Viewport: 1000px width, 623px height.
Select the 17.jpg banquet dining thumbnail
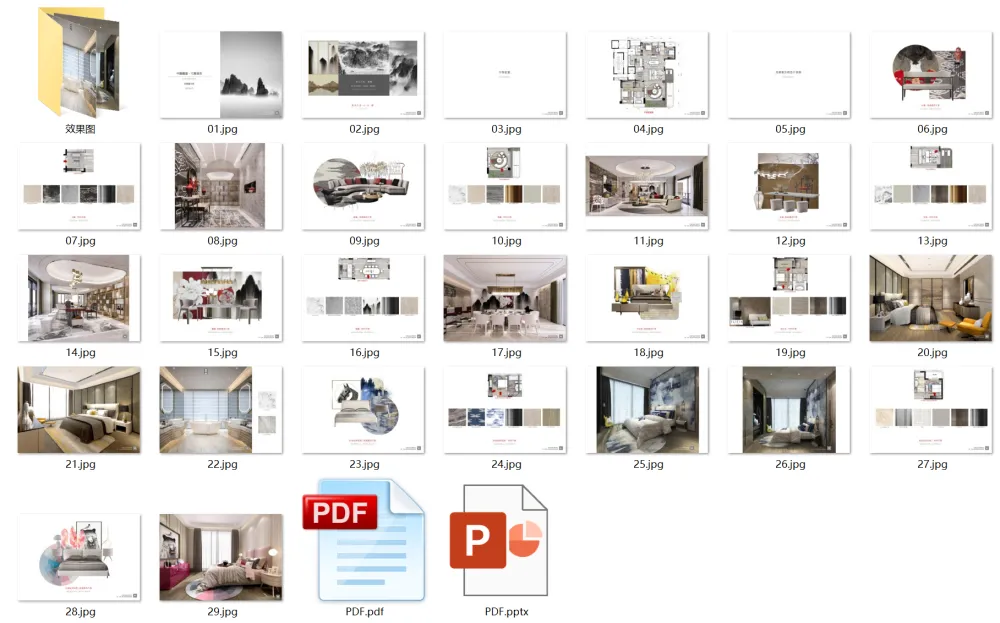[505, 299]
